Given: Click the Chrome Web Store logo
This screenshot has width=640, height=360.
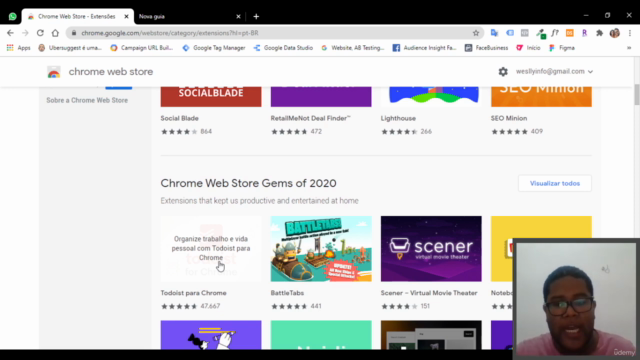Looking at the screenshot, I should click(54, 72).
